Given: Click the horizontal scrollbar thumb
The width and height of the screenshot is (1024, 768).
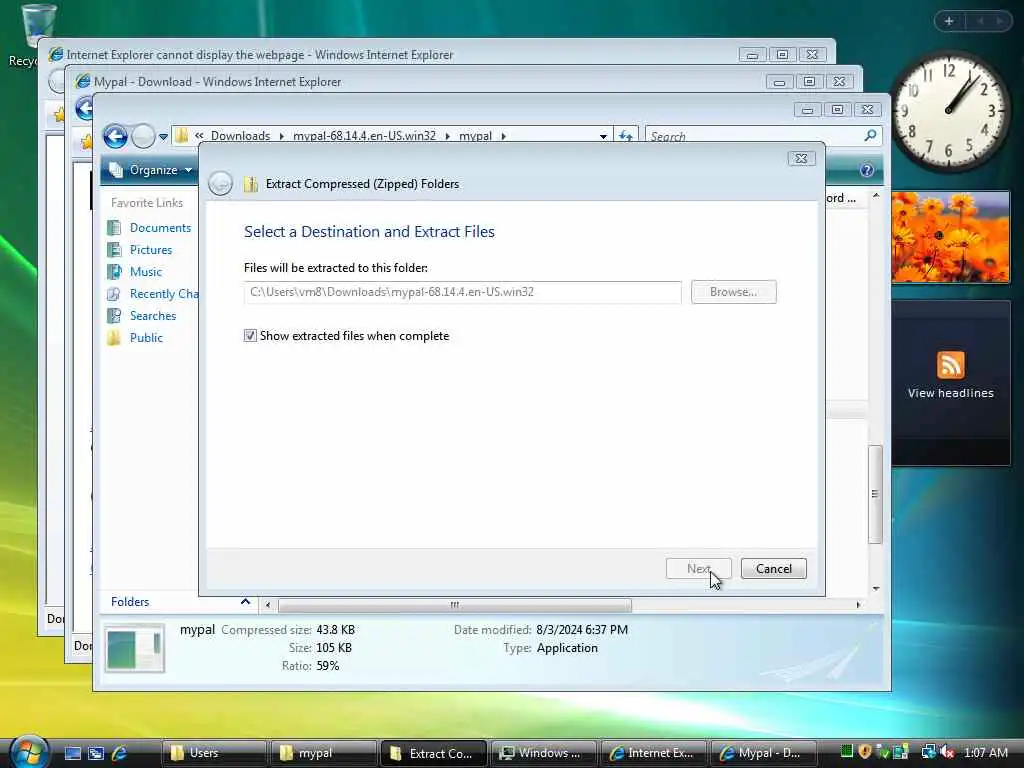Looking at the screenshot, I should coord(455,605).
